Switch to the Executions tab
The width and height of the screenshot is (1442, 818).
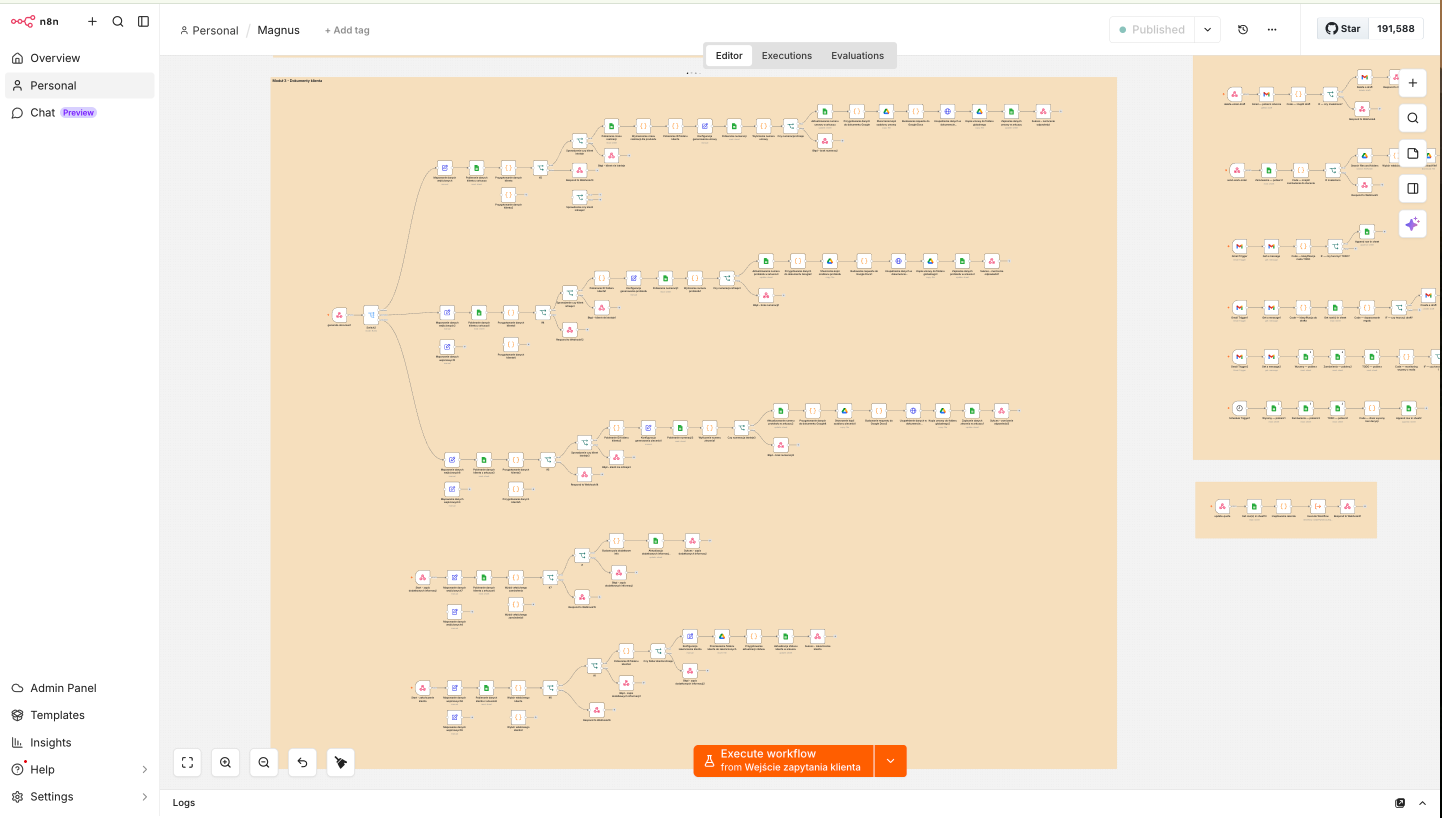click(787, 55)
